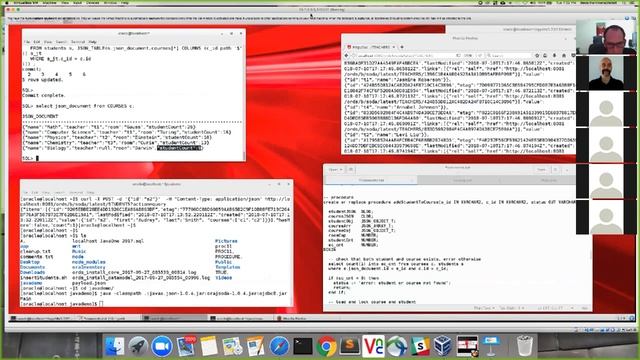Open the gedit hamburger menu icon
640x360 pixels.
tap(556, 169)
